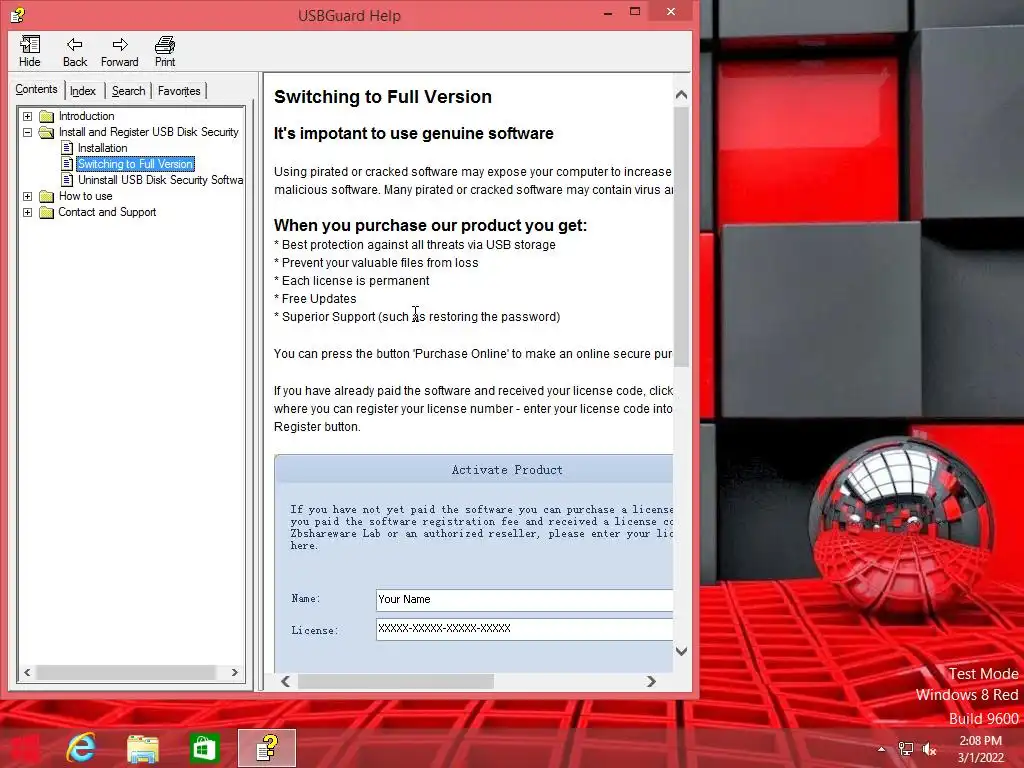
Task: Open Internet Explorer from taskbar
Action: tap(82, 748)
